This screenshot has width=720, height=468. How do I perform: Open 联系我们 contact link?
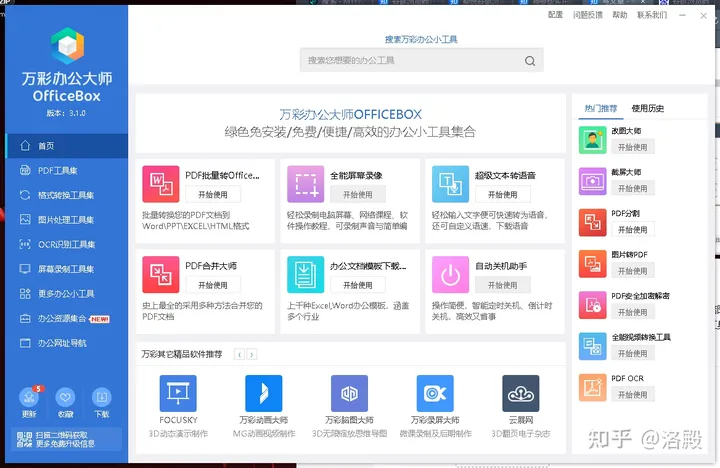652,15
